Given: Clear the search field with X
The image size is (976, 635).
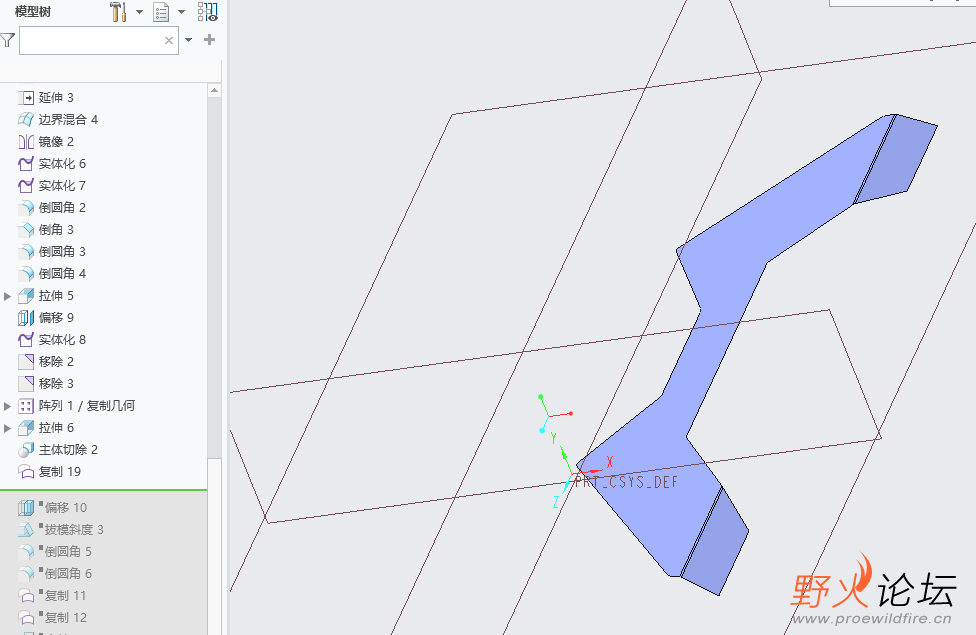Looking at the screenshot, I should pos(169,40).
